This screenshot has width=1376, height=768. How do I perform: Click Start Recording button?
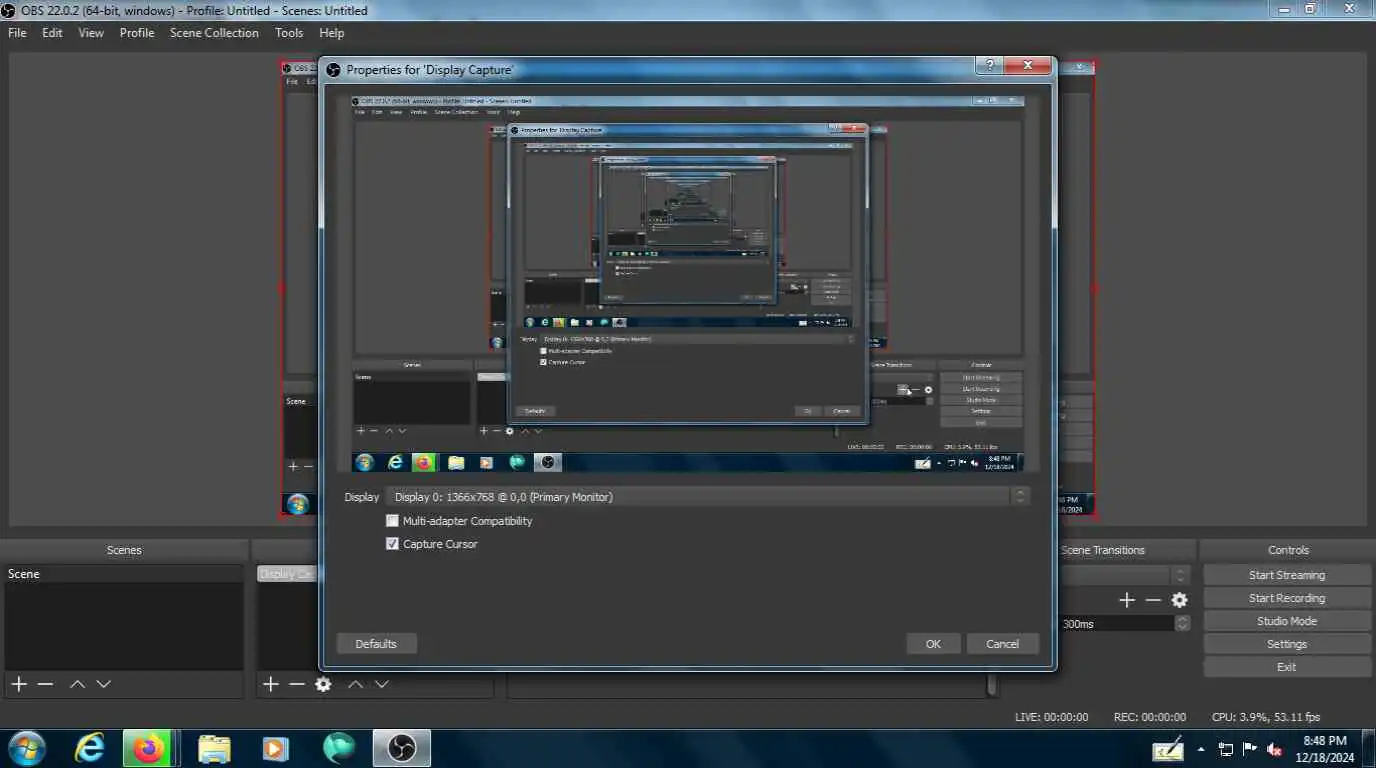point(1287,598)
